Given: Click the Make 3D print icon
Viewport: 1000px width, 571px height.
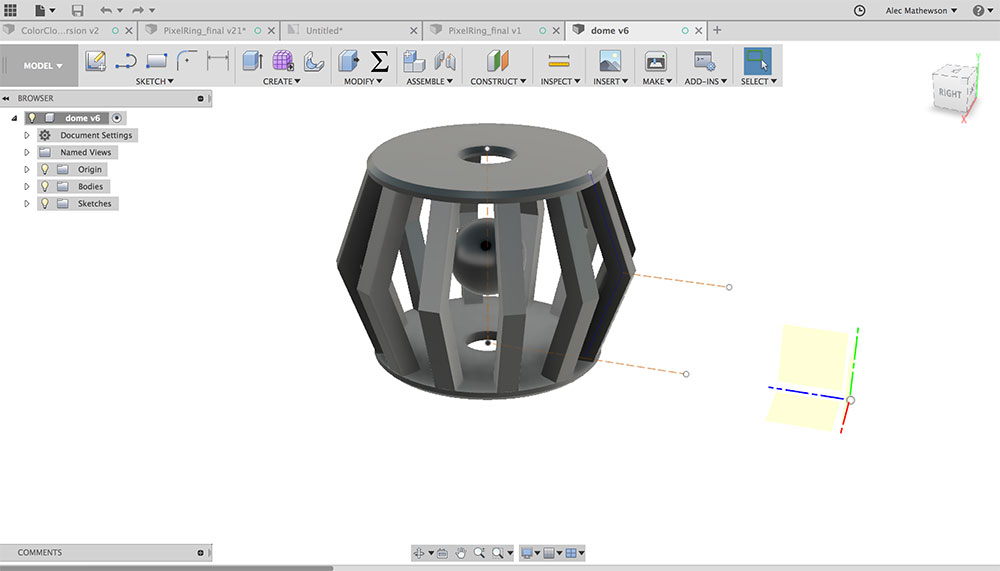Looking at the screenshot, I should click(x=656, y=61).
